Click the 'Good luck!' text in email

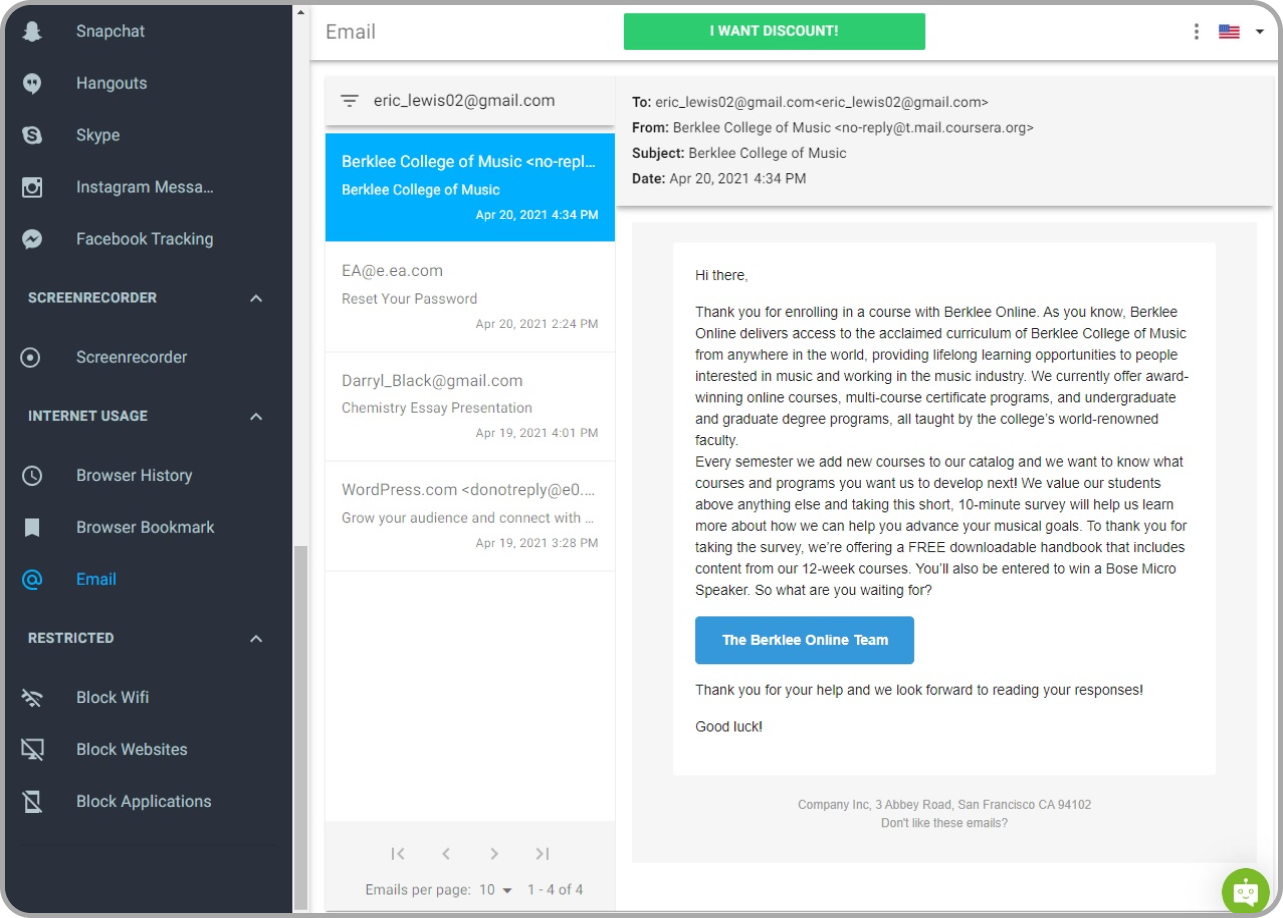[x=729, y=727]
